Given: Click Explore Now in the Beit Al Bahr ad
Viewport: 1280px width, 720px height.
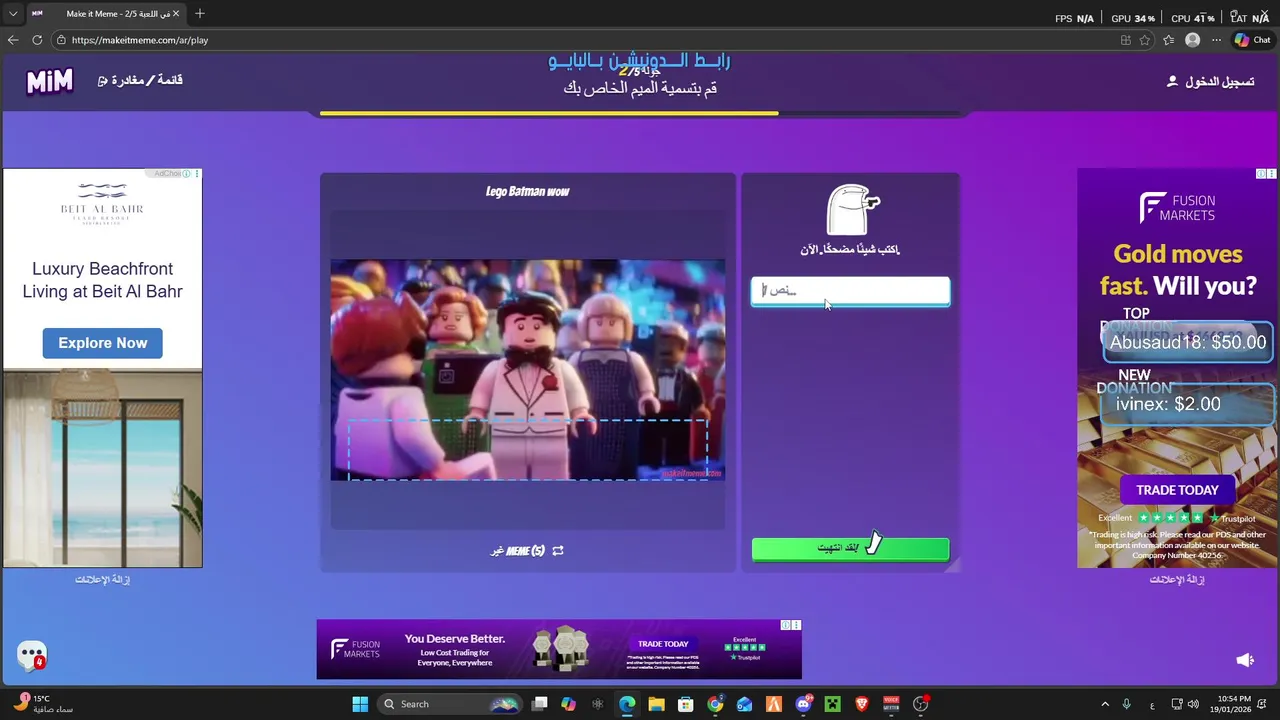Looking at the screenshot, I should tap(102, 343).
